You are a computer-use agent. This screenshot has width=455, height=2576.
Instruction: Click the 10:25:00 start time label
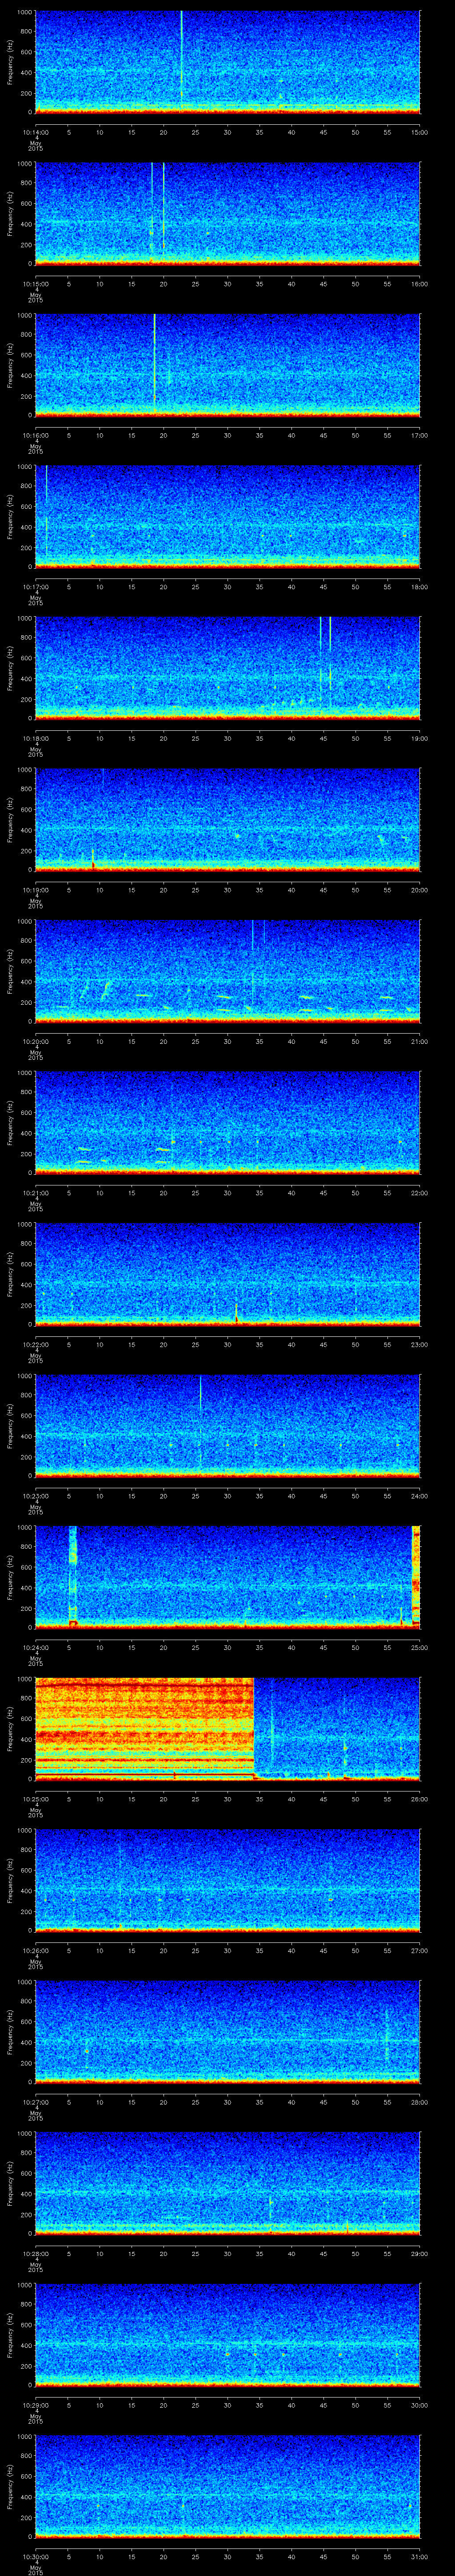click(x=35, y=1799)
